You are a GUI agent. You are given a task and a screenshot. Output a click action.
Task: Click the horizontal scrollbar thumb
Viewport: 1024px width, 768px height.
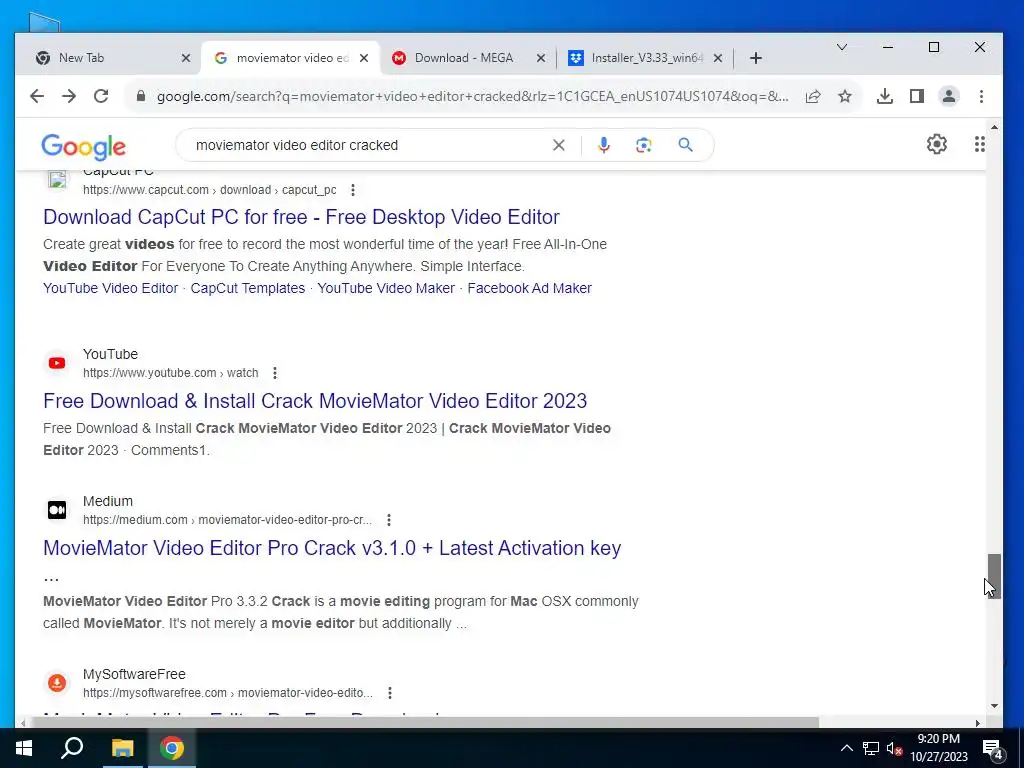424,722
